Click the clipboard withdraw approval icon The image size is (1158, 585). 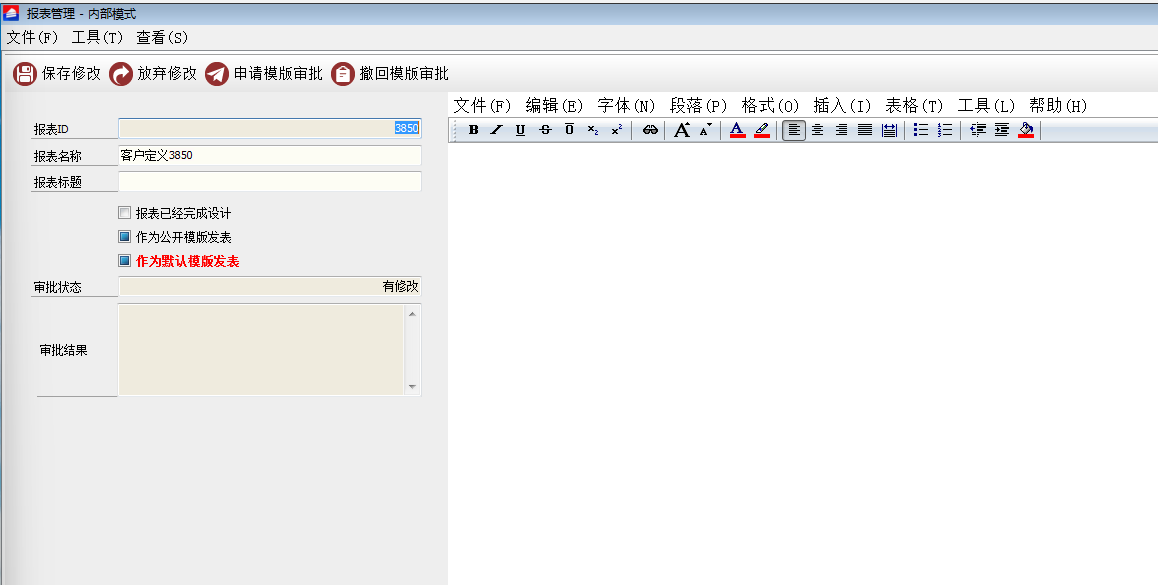click(x=343, y=74)
